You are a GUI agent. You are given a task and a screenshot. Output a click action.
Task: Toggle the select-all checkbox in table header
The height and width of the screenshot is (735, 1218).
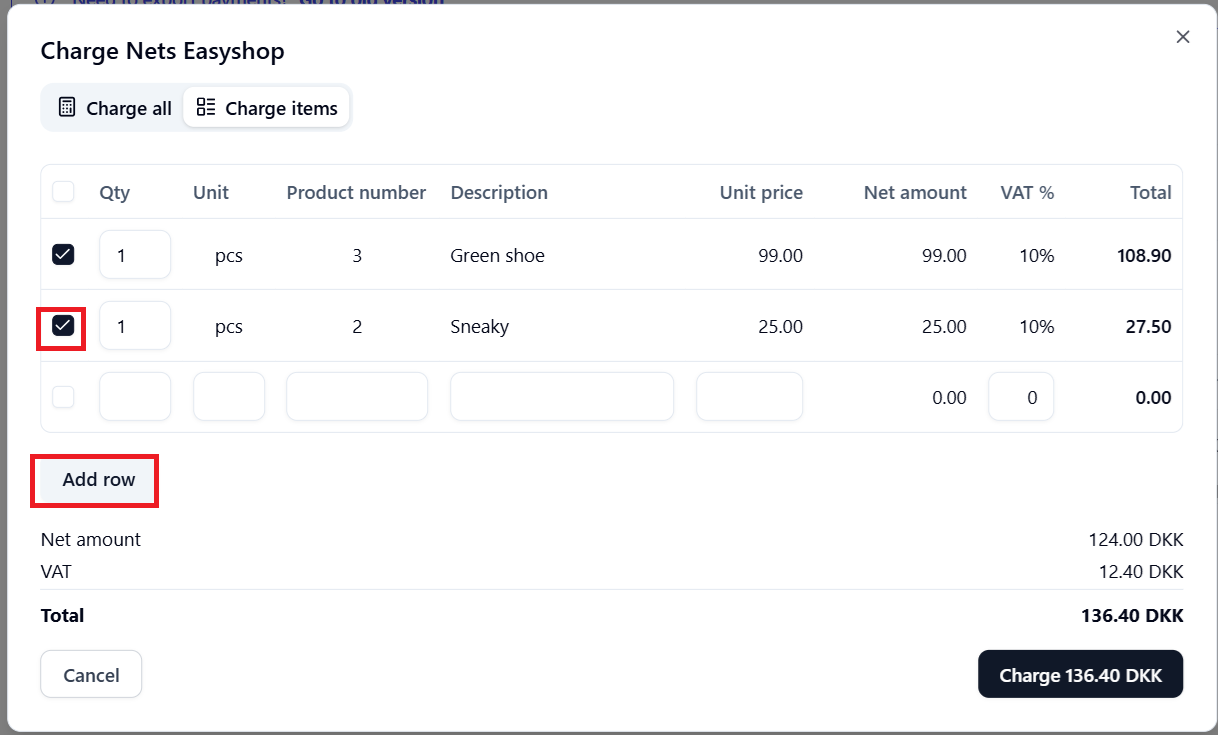tap(63, 191)
